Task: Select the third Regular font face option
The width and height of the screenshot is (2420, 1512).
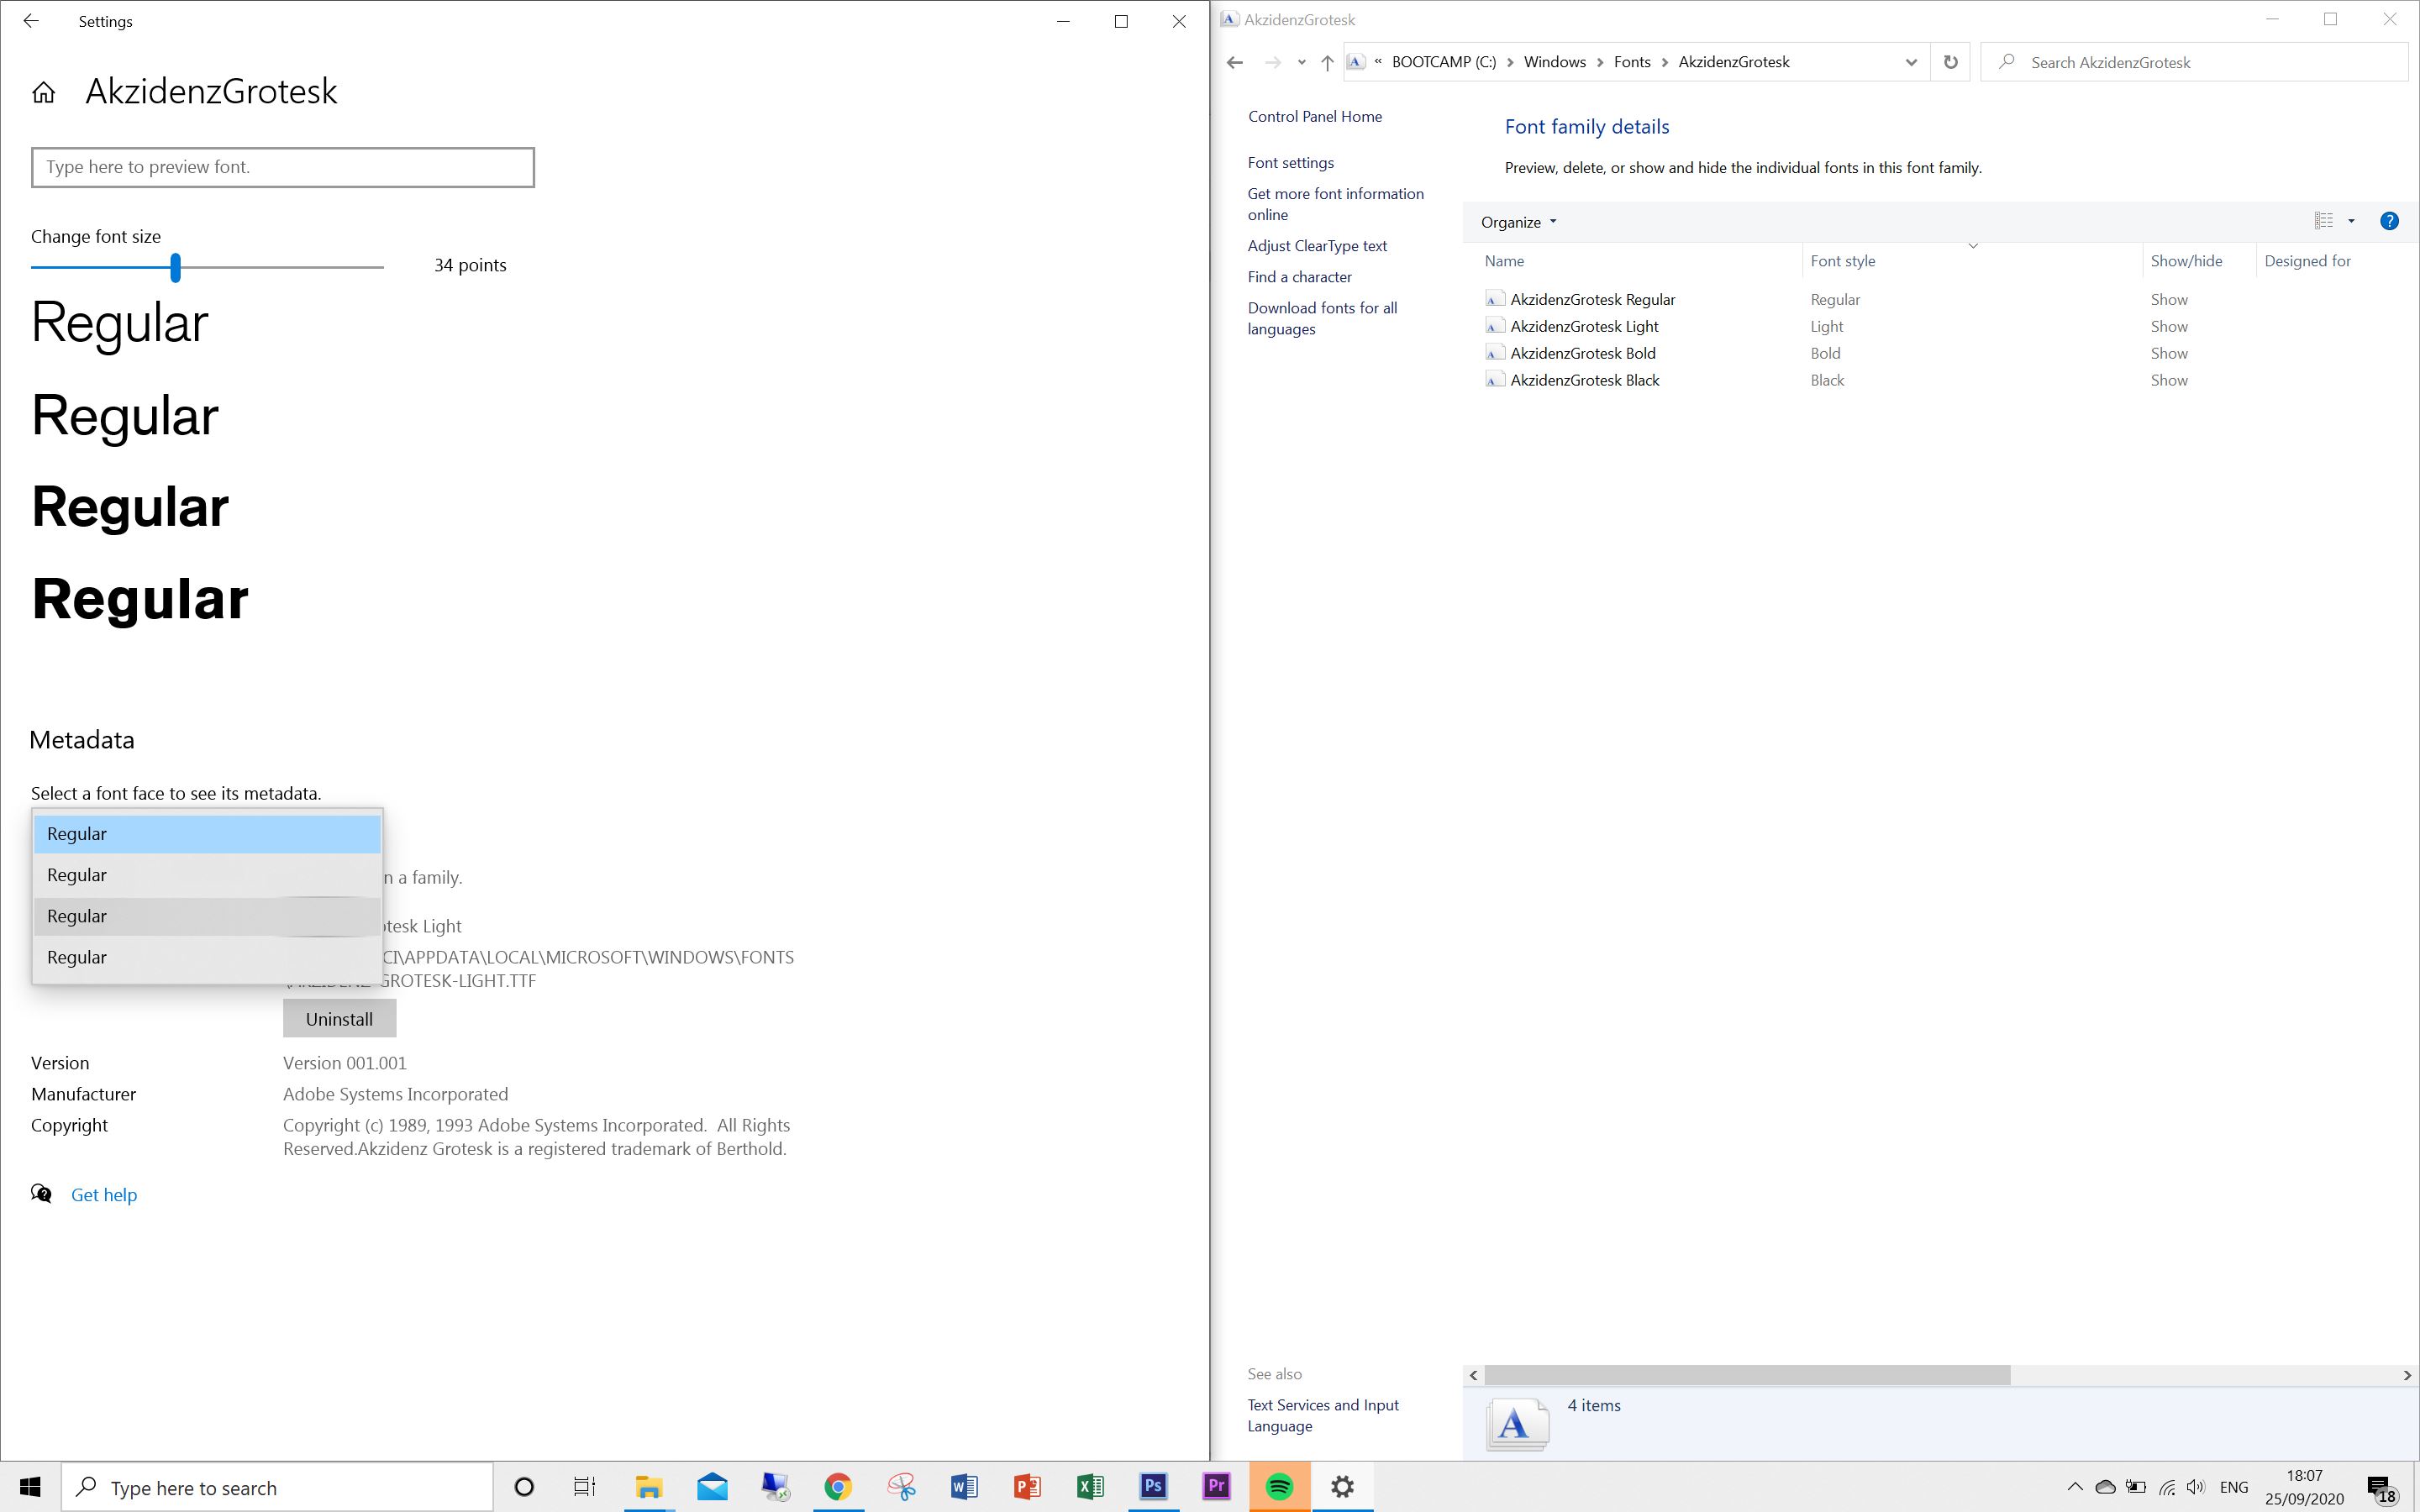Action: (x=207, y=916)
